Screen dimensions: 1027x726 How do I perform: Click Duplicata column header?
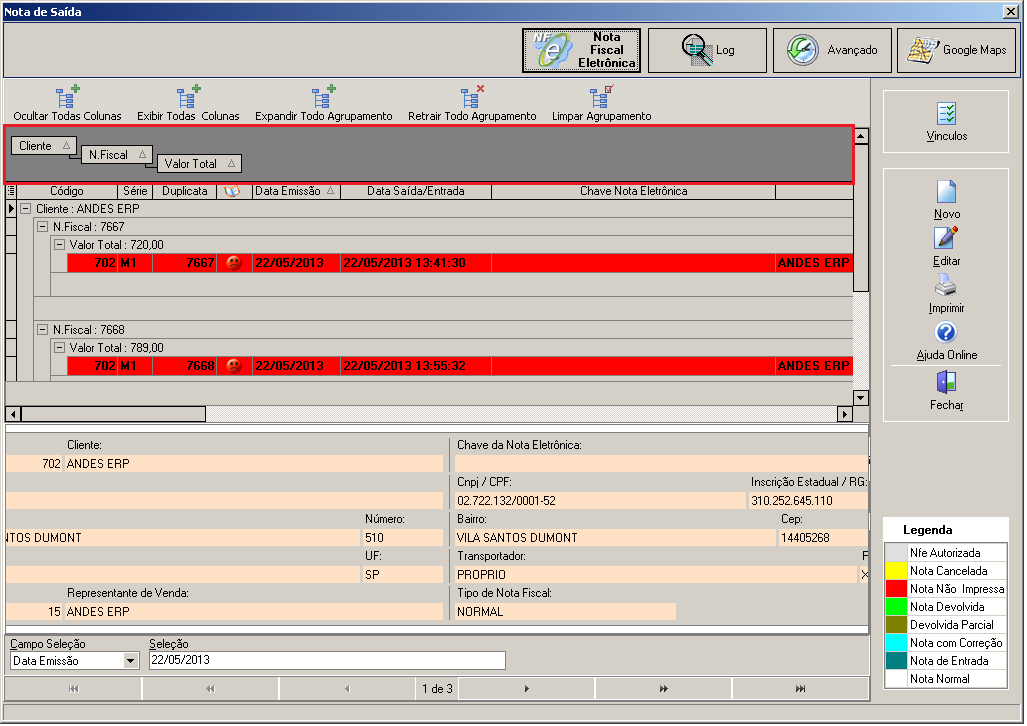coord(185,191)
